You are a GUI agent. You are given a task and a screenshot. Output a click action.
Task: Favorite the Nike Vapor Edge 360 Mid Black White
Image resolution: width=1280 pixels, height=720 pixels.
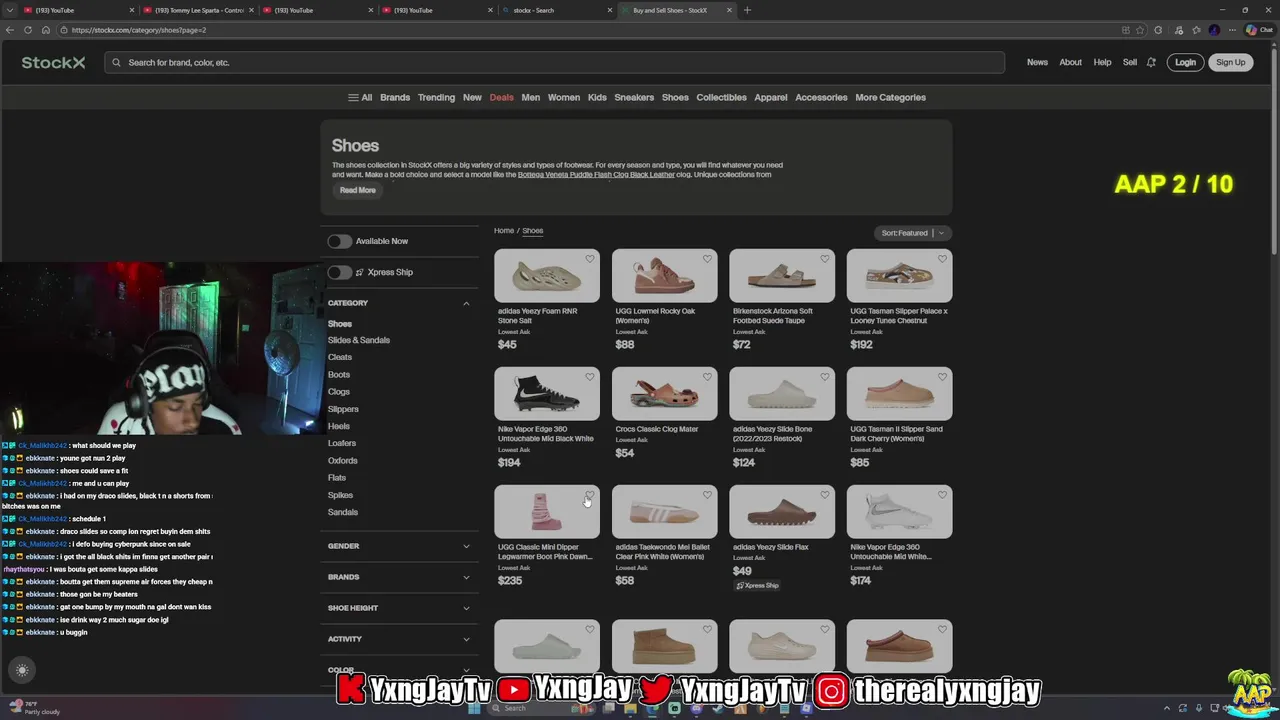(x=590, y=377)
